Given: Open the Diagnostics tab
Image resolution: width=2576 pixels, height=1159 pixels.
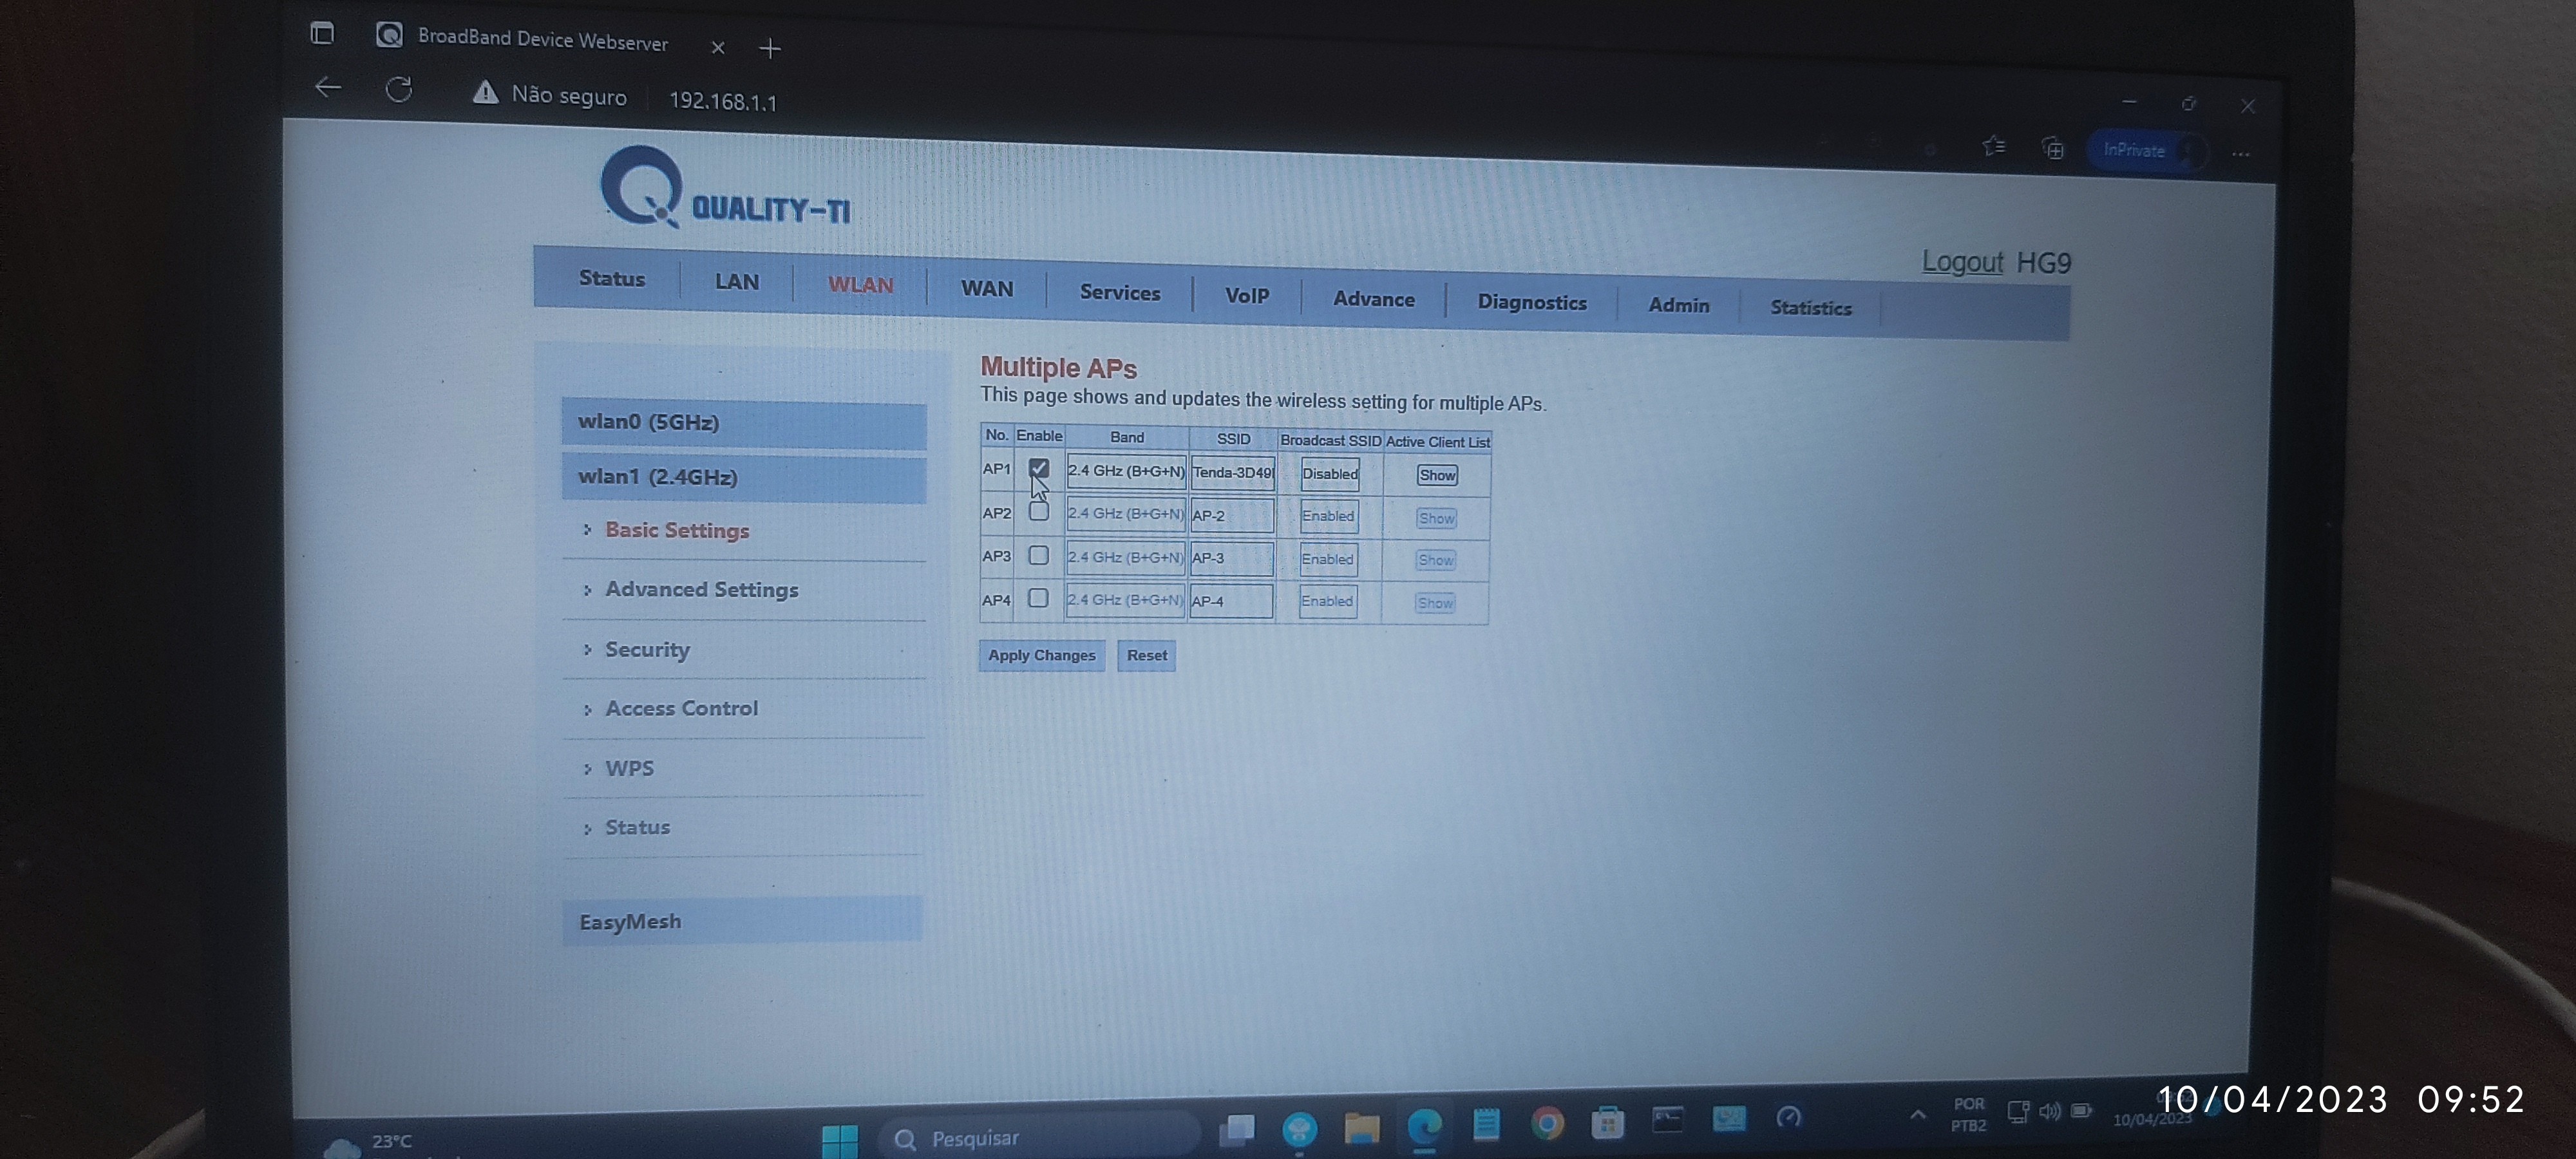Looking at the screenshot, I should tap(1531, 302).
